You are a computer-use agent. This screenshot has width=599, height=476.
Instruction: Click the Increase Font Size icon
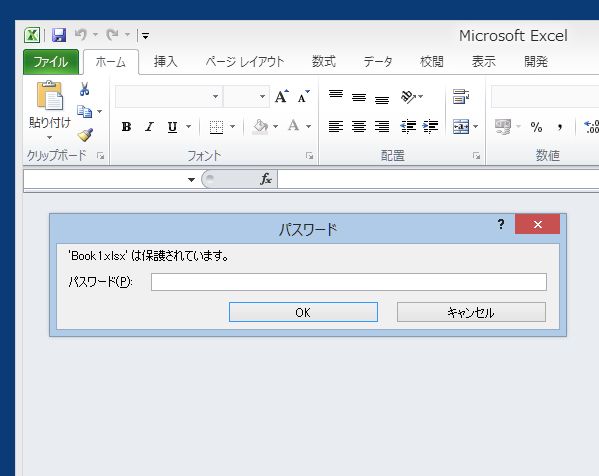pos(282,96)
